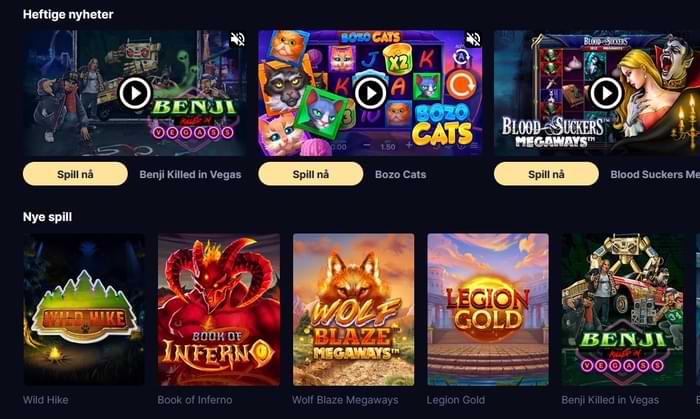Screen dimensions: 700x419
Task: Open the Wild Hike caption link
Action: click(x=46, y=400)
